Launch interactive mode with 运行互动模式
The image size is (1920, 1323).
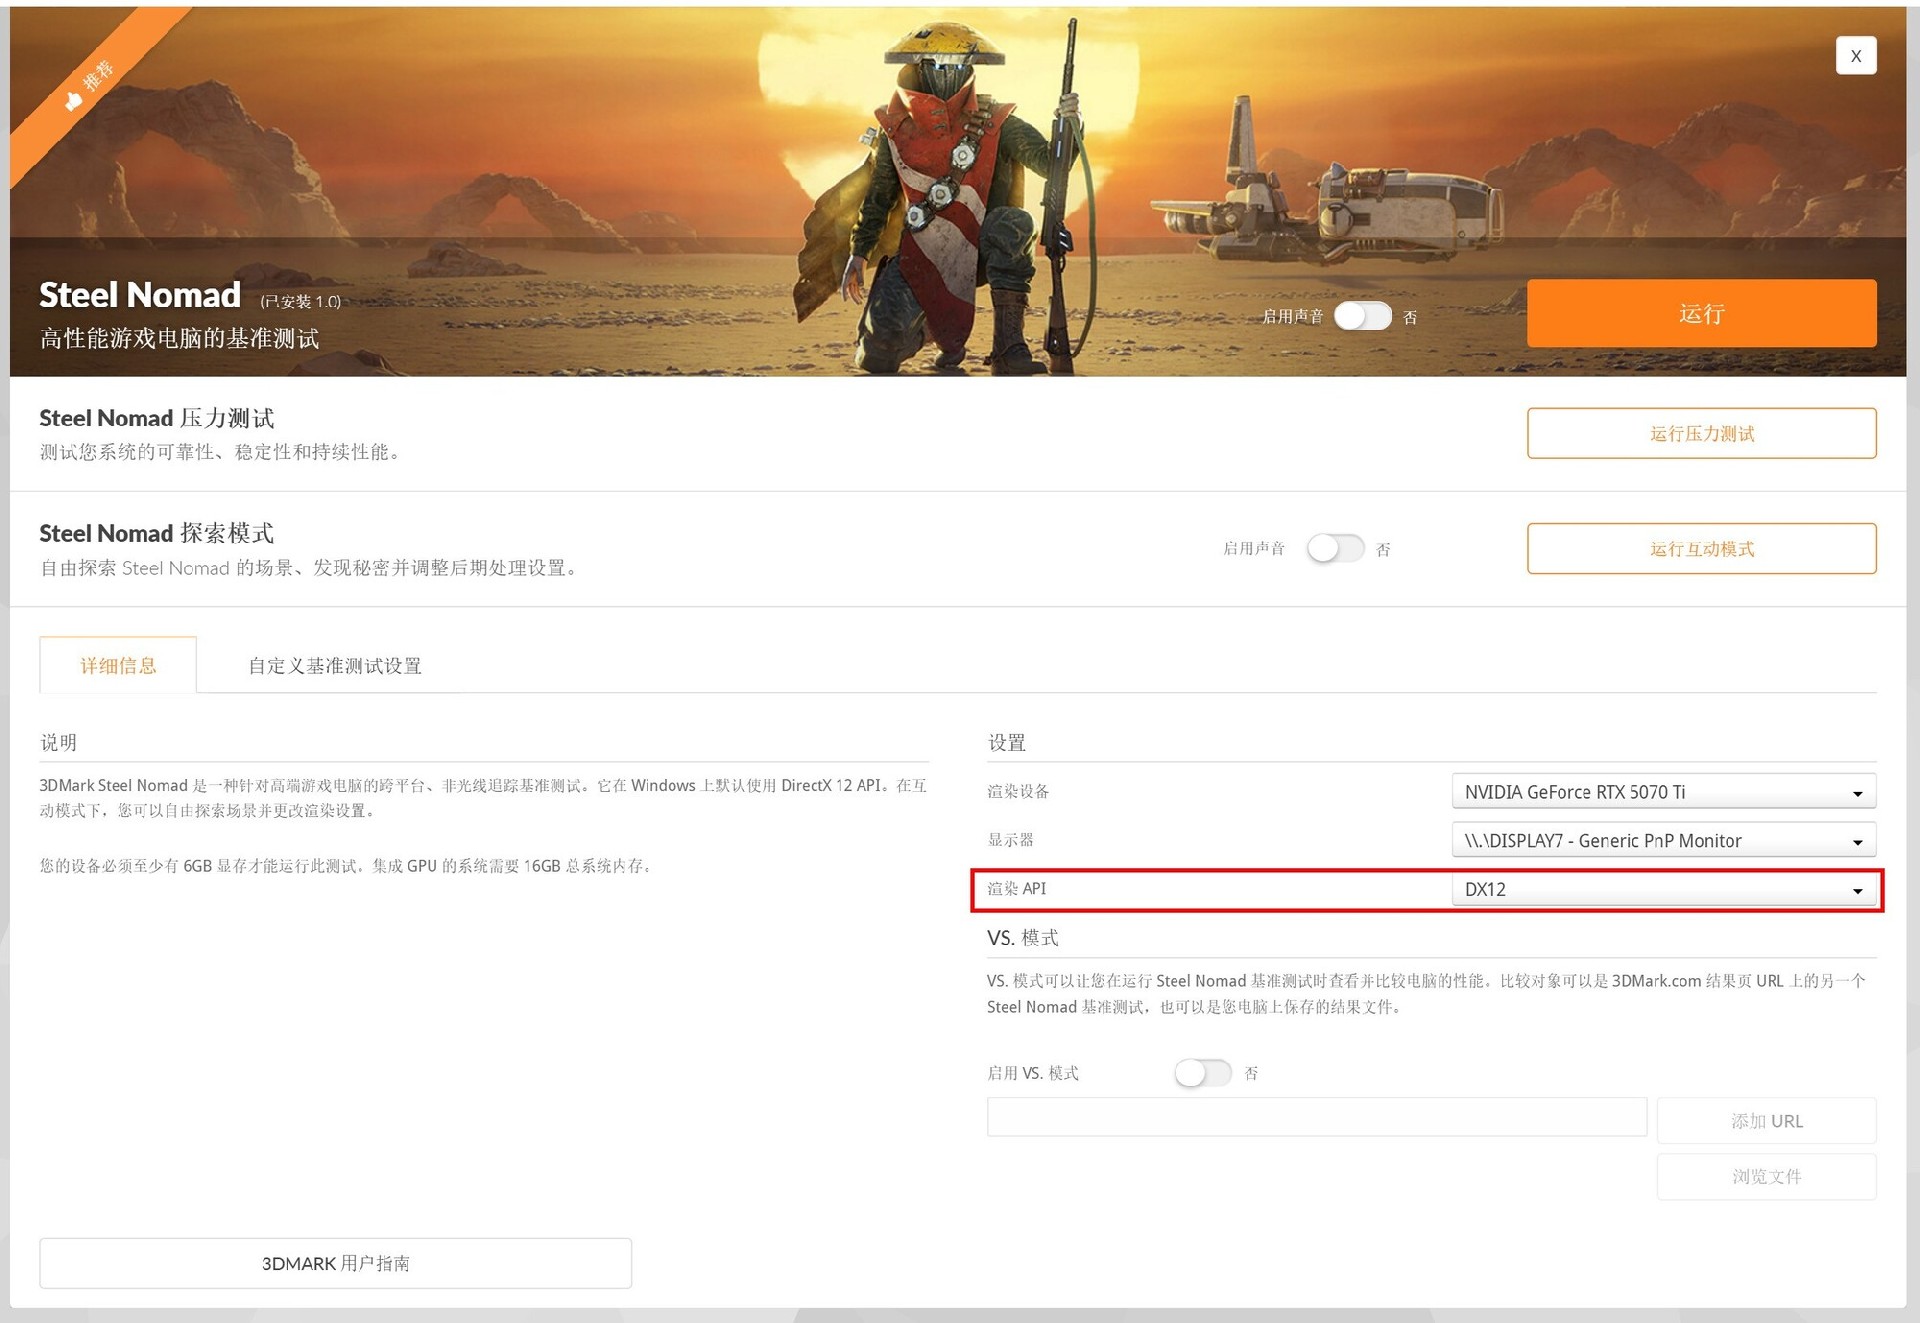pos(1701,548)
